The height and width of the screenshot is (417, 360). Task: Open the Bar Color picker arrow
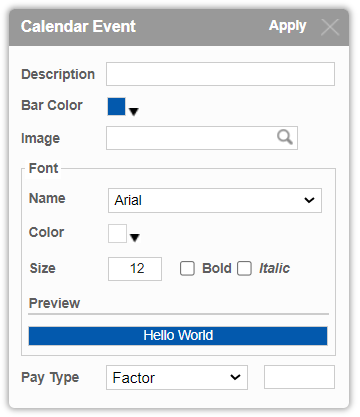134,112
